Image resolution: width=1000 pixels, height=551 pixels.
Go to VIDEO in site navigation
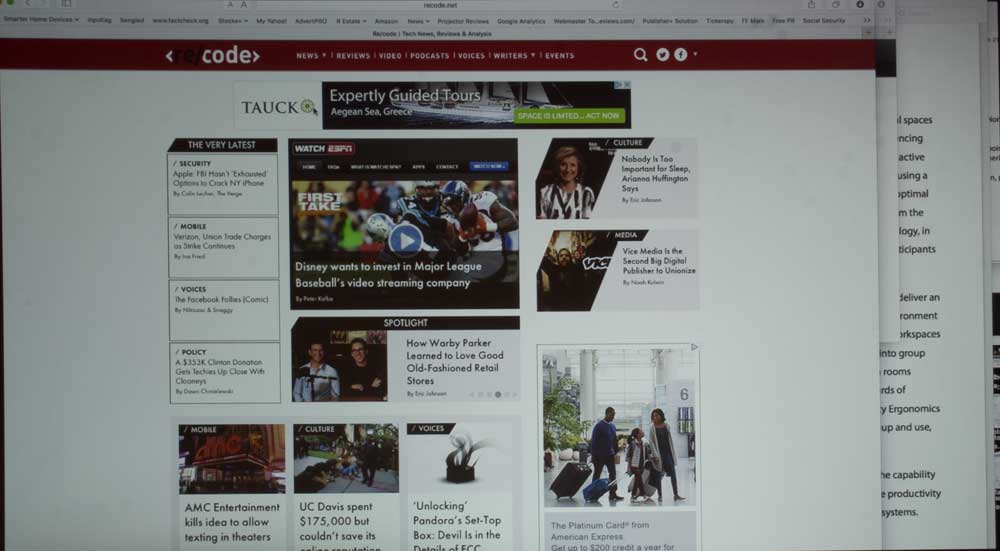(390, 55)
